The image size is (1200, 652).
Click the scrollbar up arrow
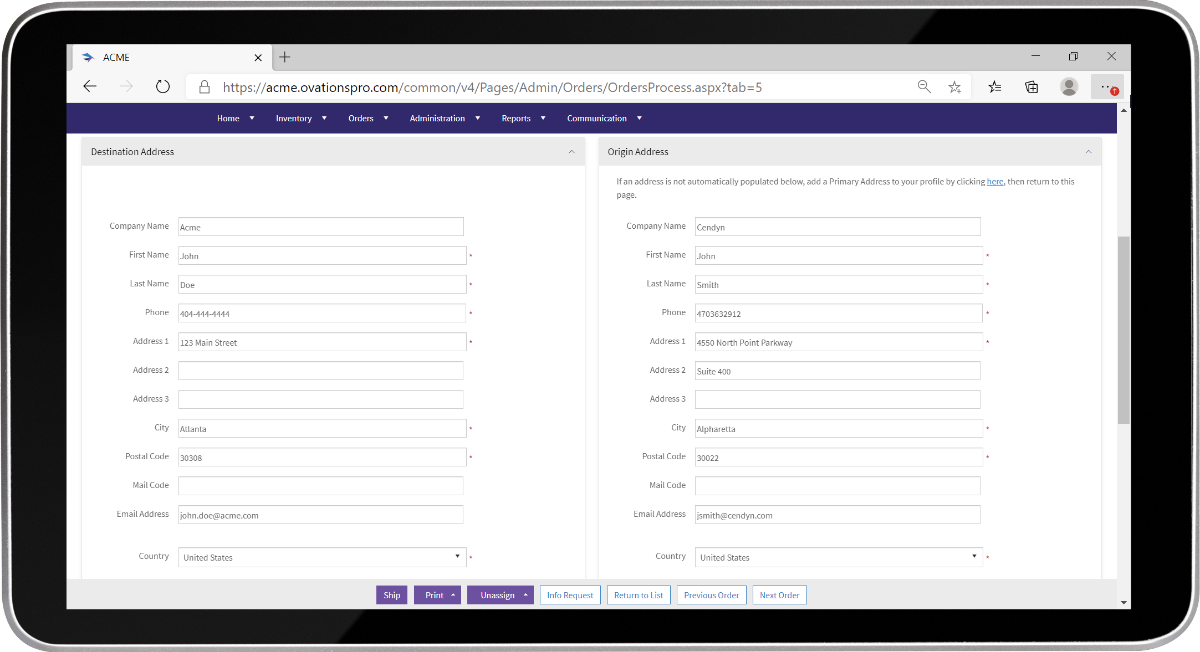[1124, 109]
